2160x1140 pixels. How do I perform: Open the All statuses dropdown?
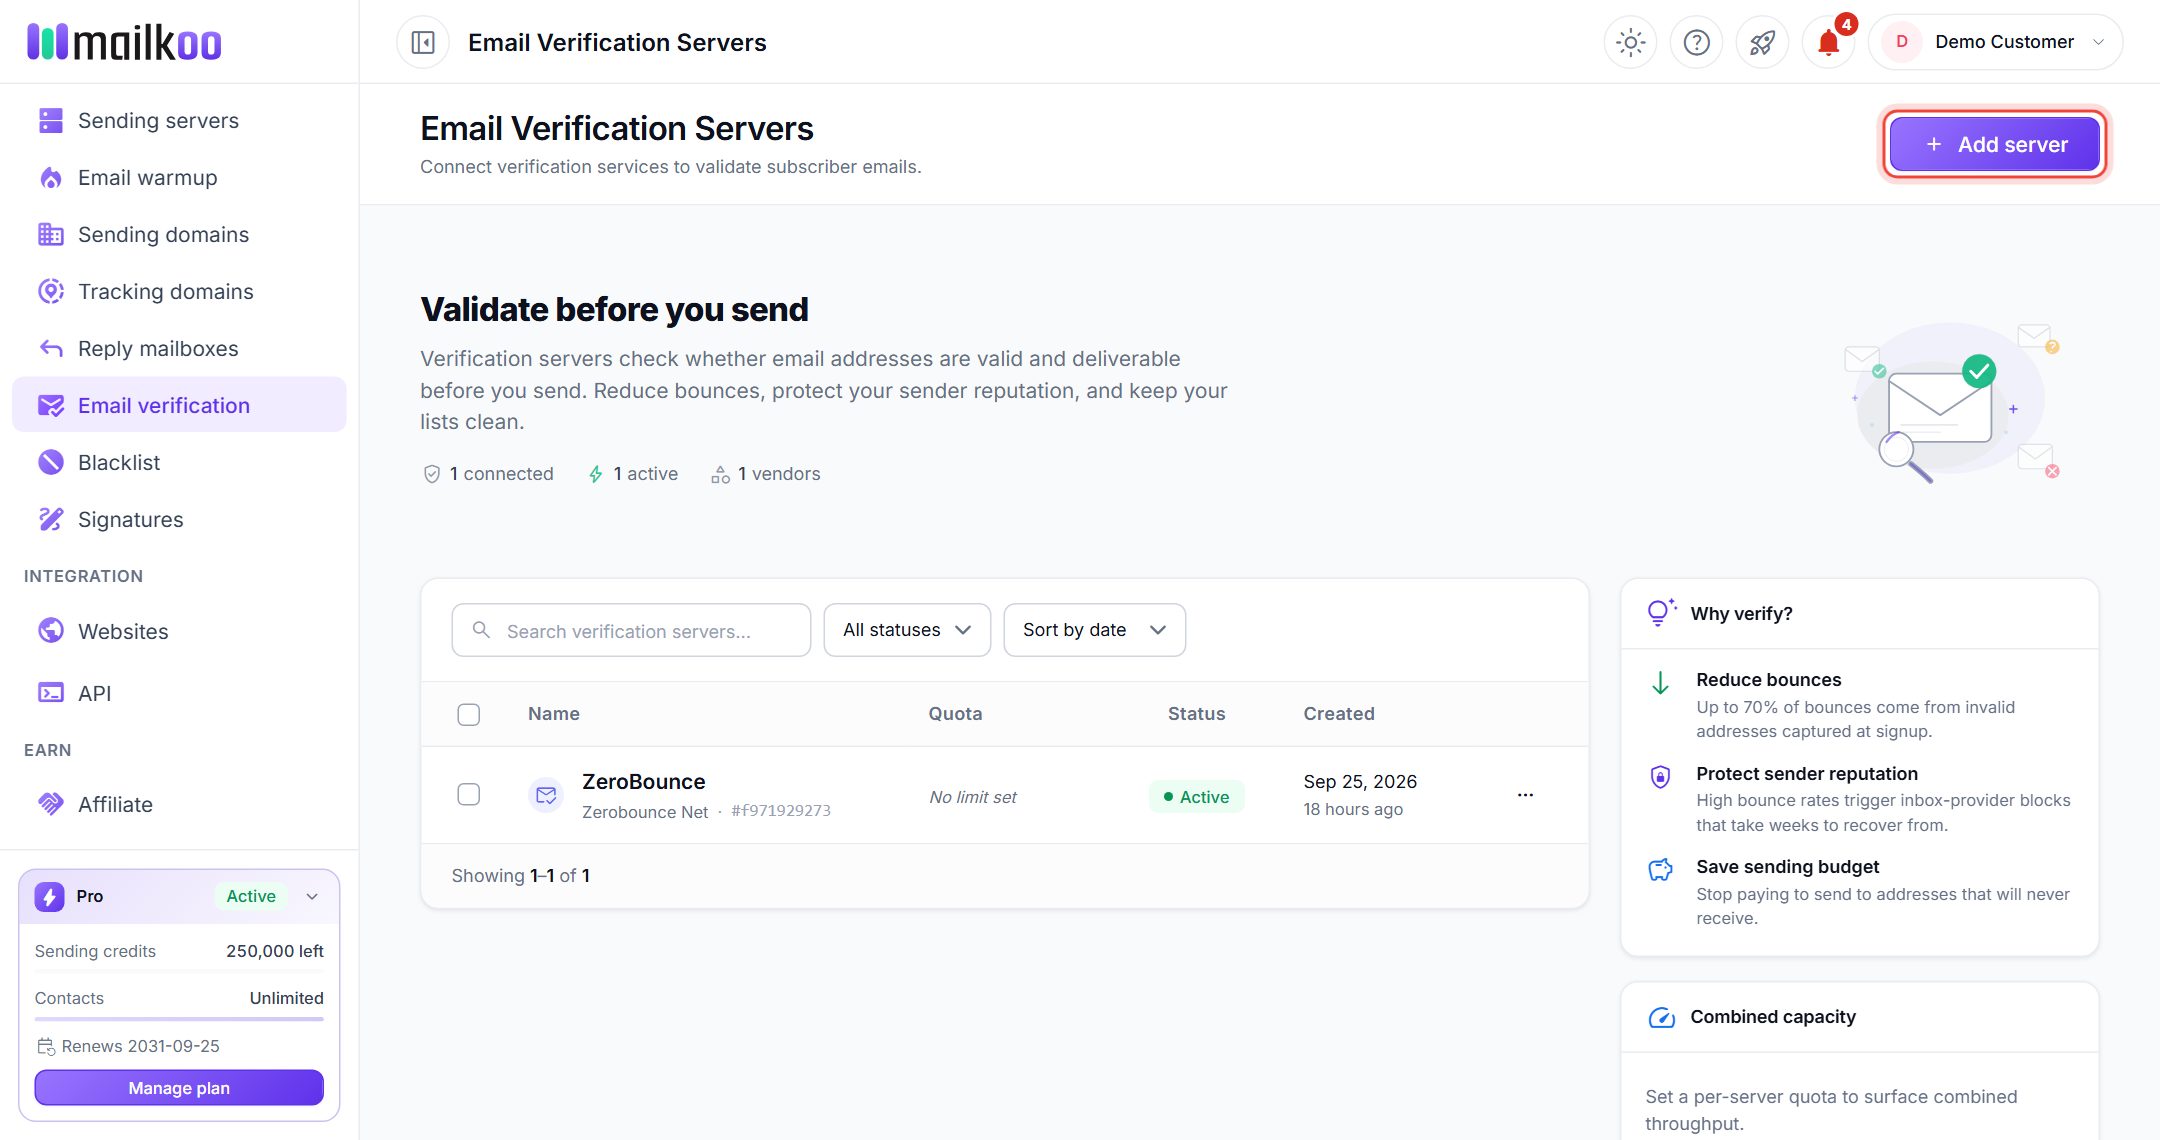click(x=907, y=630)
